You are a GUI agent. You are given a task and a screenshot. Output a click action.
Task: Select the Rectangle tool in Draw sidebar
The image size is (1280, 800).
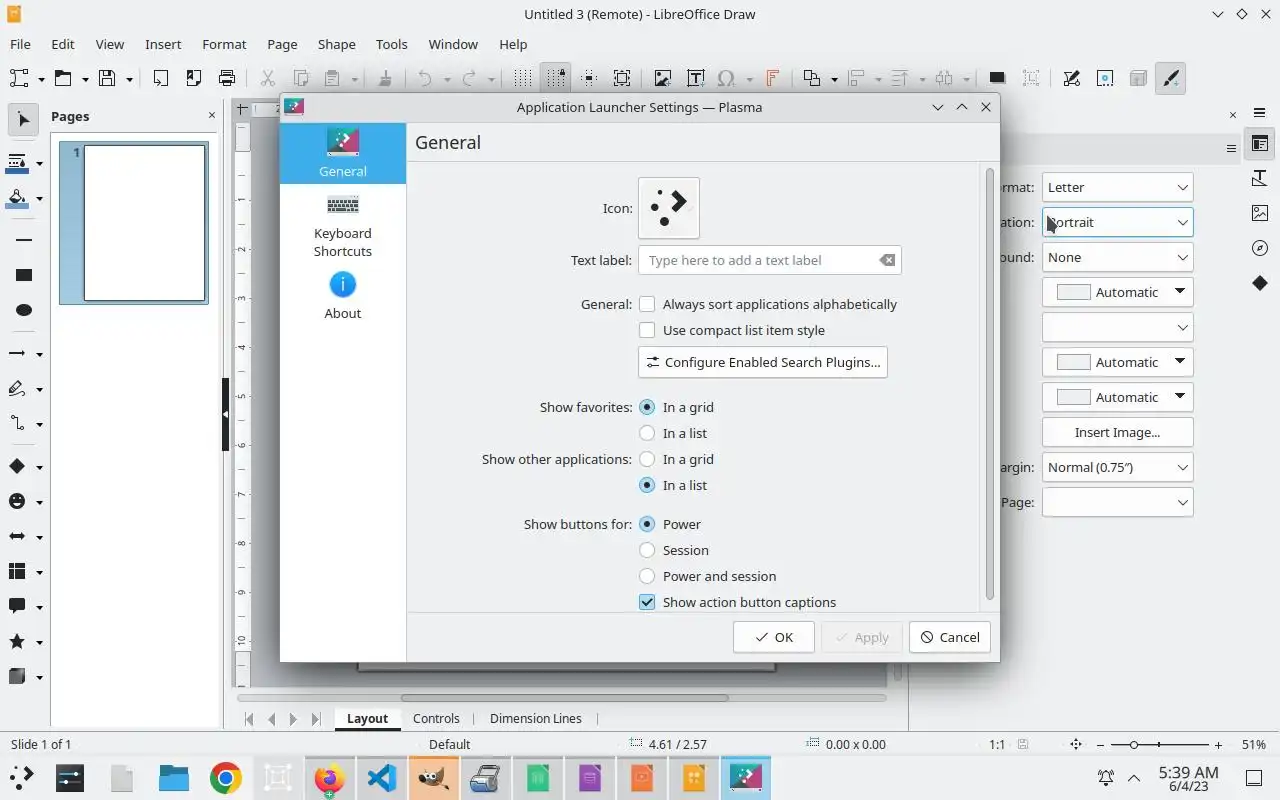23,275
